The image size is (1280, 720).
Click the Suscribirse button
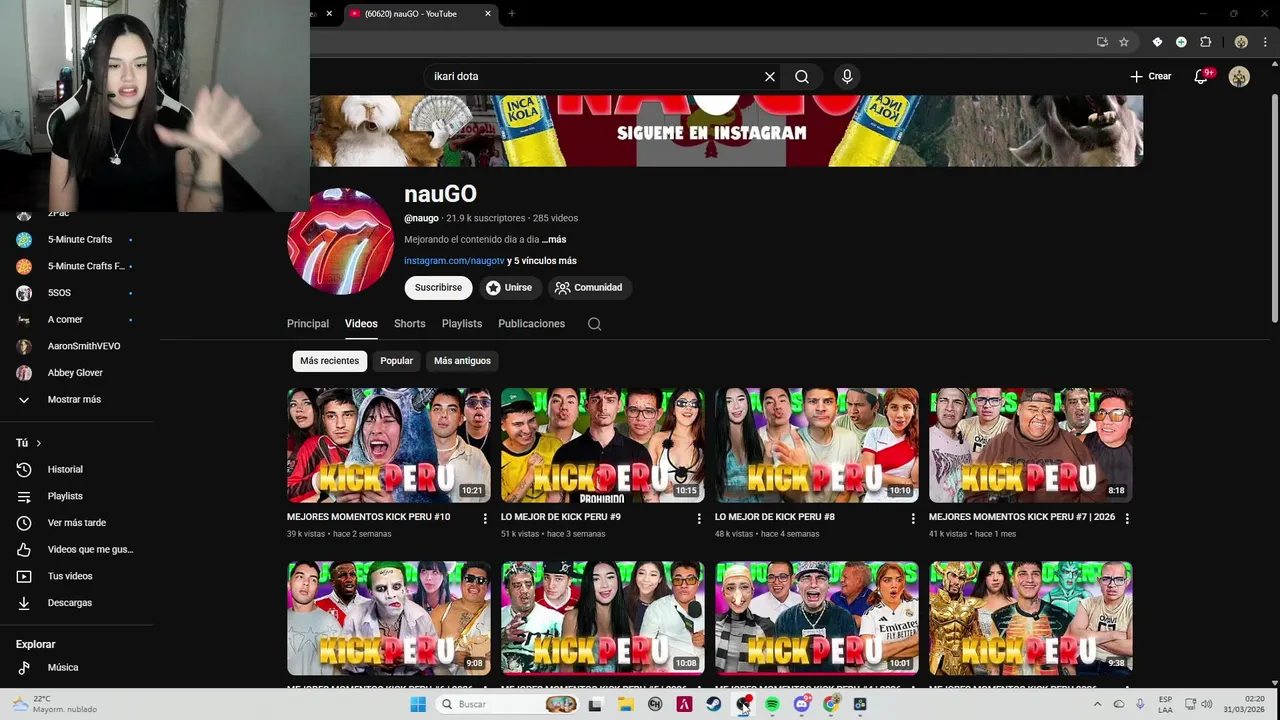[438, 288]
